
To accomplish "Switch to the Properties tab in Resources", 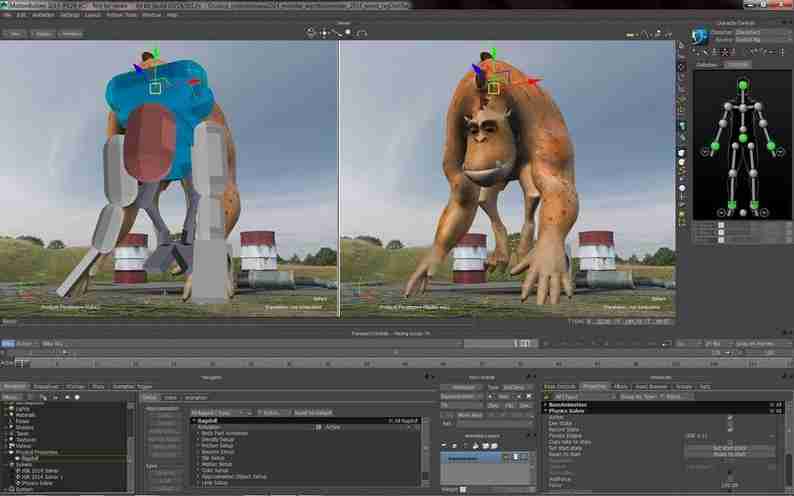I will [x=594, y=387].
